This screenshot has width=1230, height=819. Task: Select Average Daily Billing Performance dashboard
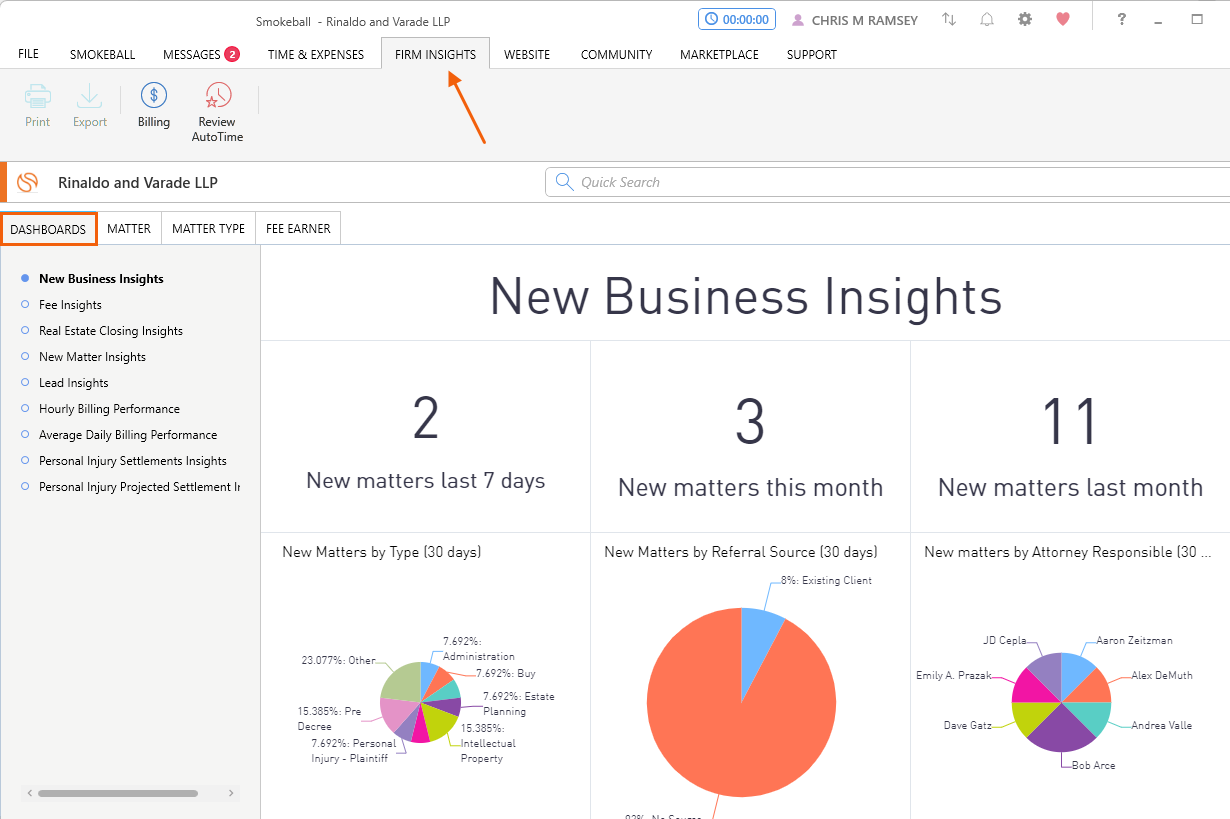(x=128, y=435)
